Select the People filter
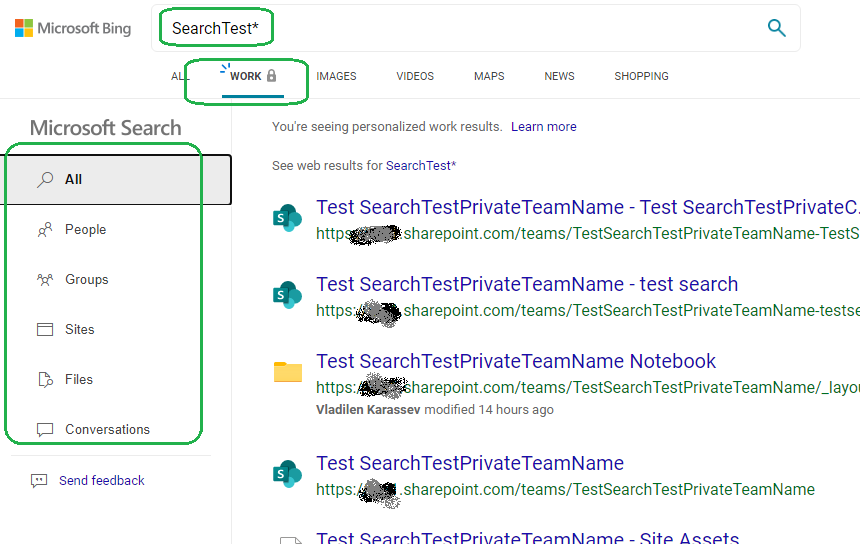Viewport: 860px width, 544px height. pos(86,229)
